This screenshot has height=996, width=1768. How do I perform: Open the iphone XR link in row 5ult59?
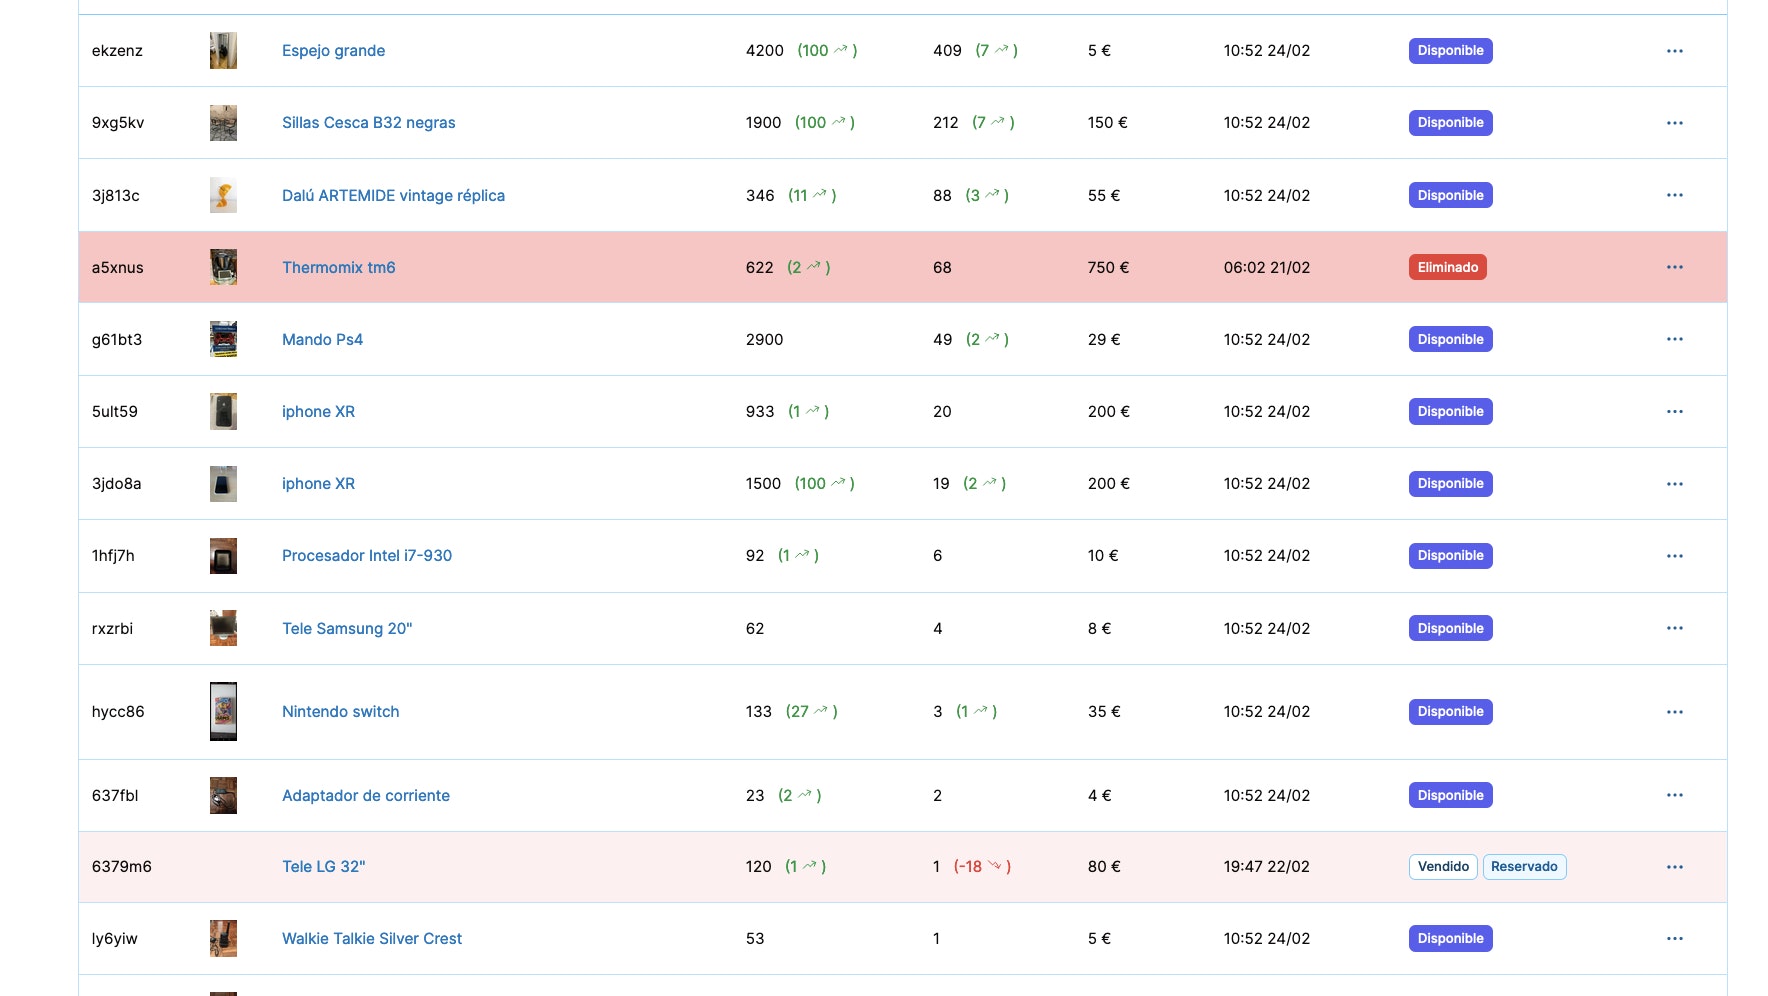(x=318, y=411)
